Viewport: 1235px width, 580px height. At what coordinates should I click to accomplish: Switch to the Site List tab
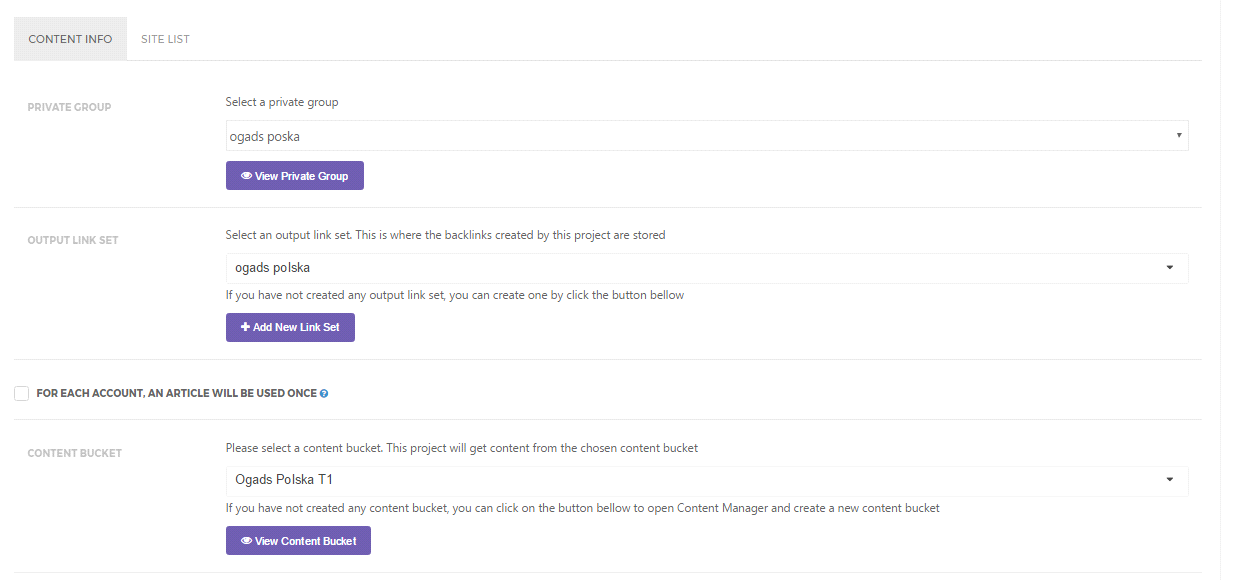point(165,39)
